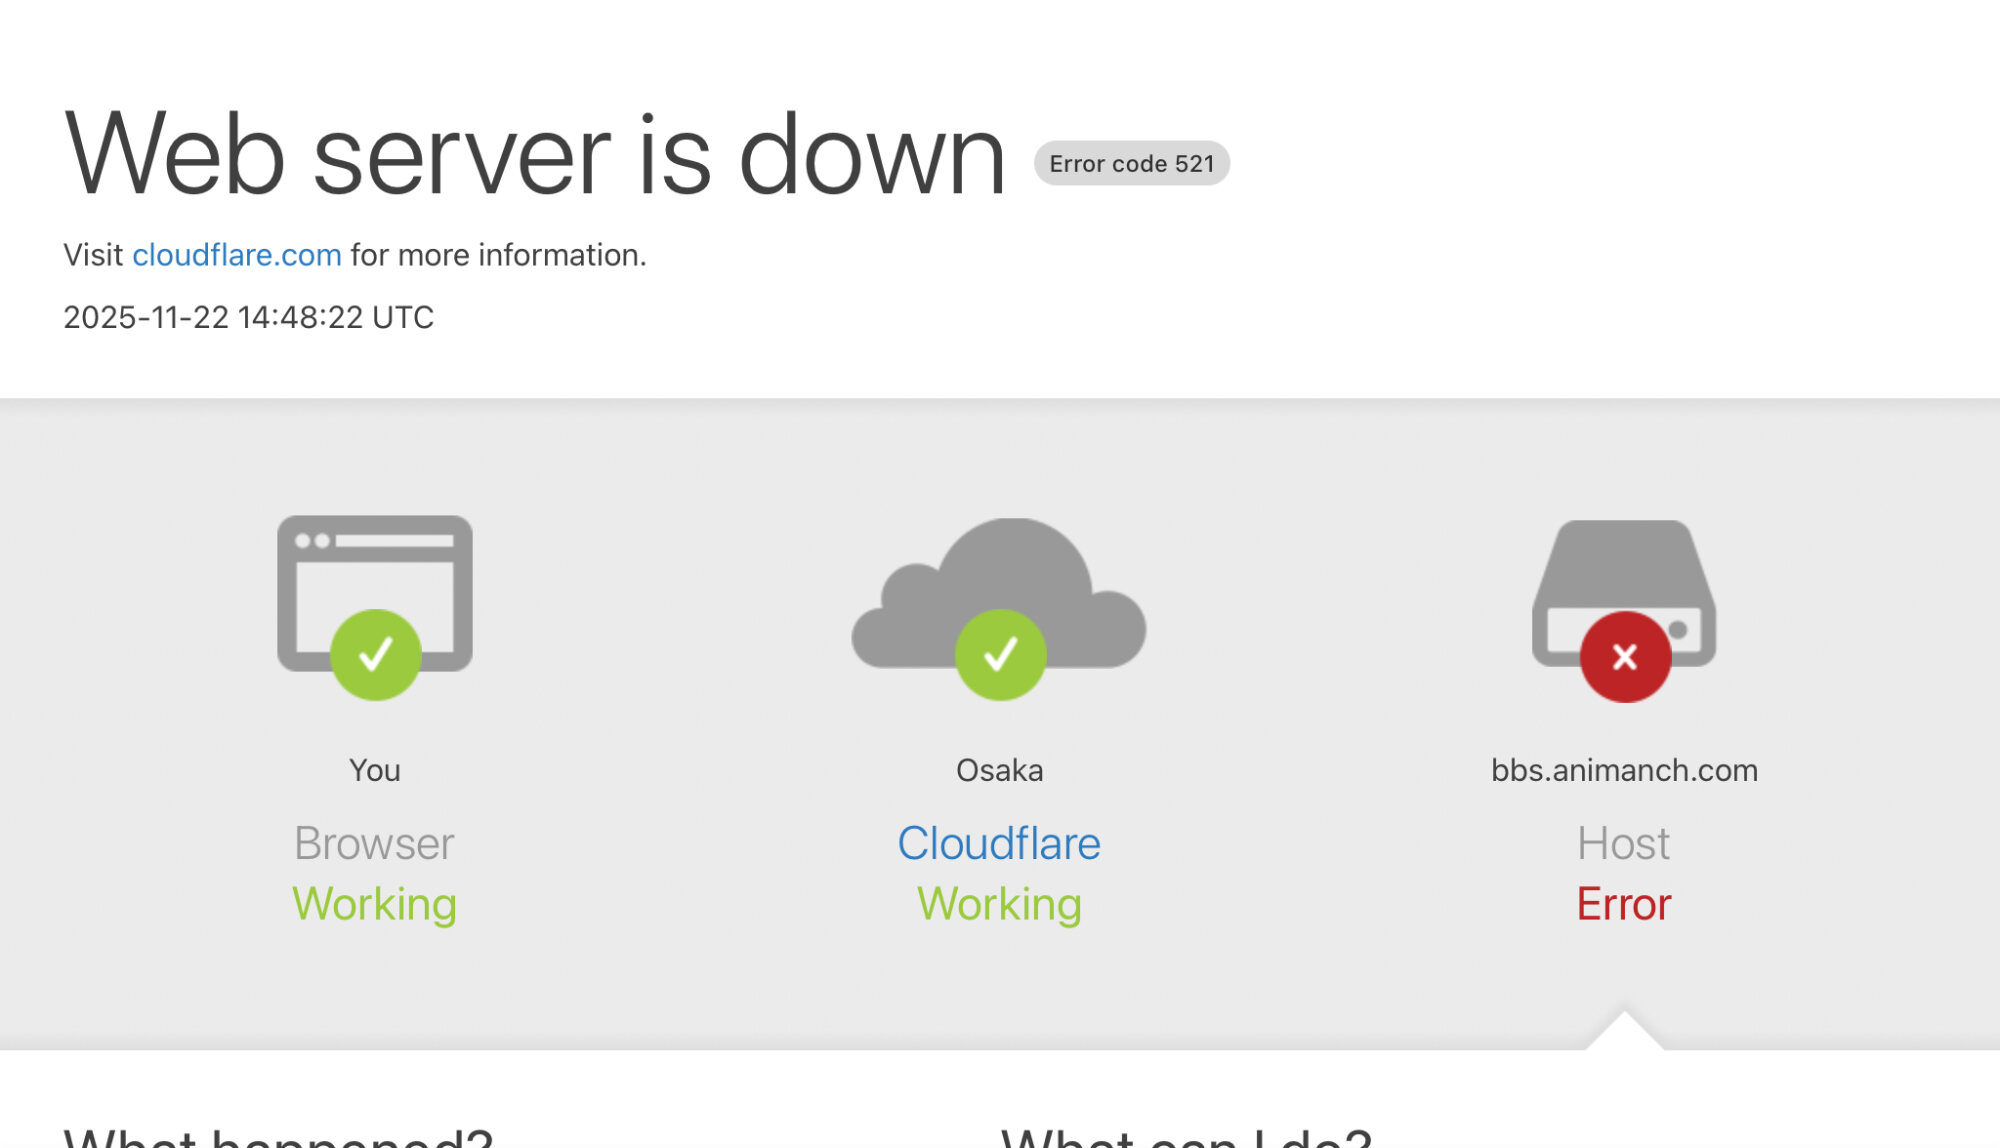Click the gray Browser label
Screen dimensions: 2000x1148
374,843
